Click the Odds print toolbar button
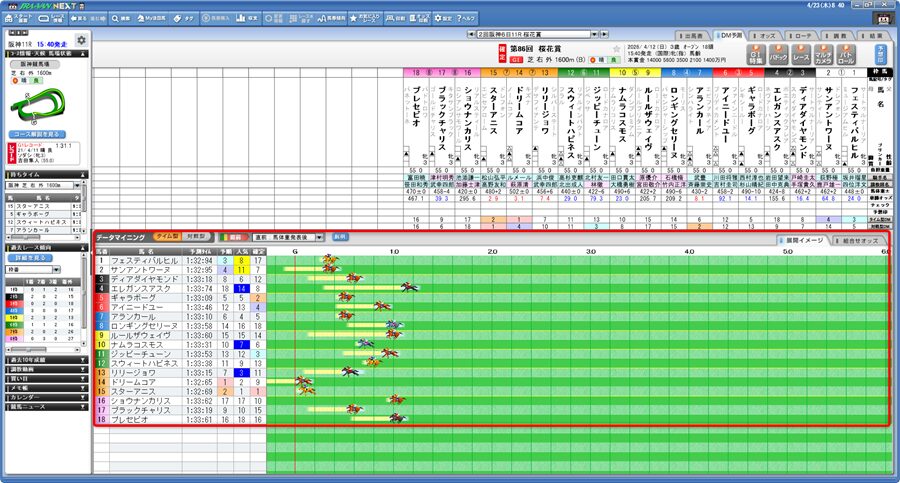 (x=419, y=18)
